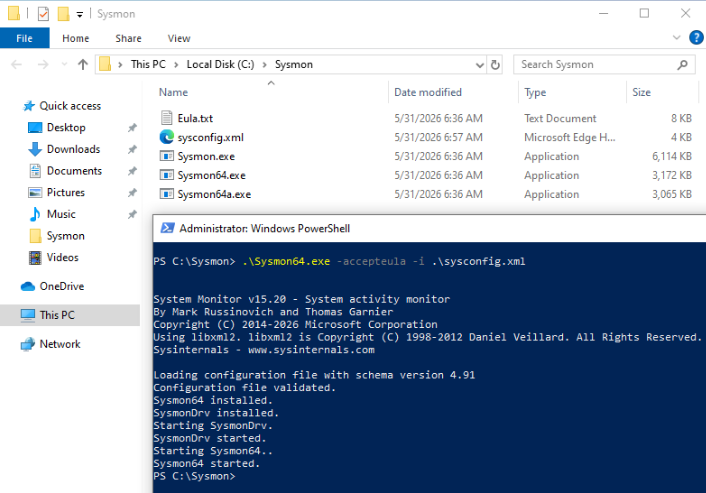Go forward with the Forward arrow
The width and height of the screenshot is (706, 493).
tap(43, 64)
